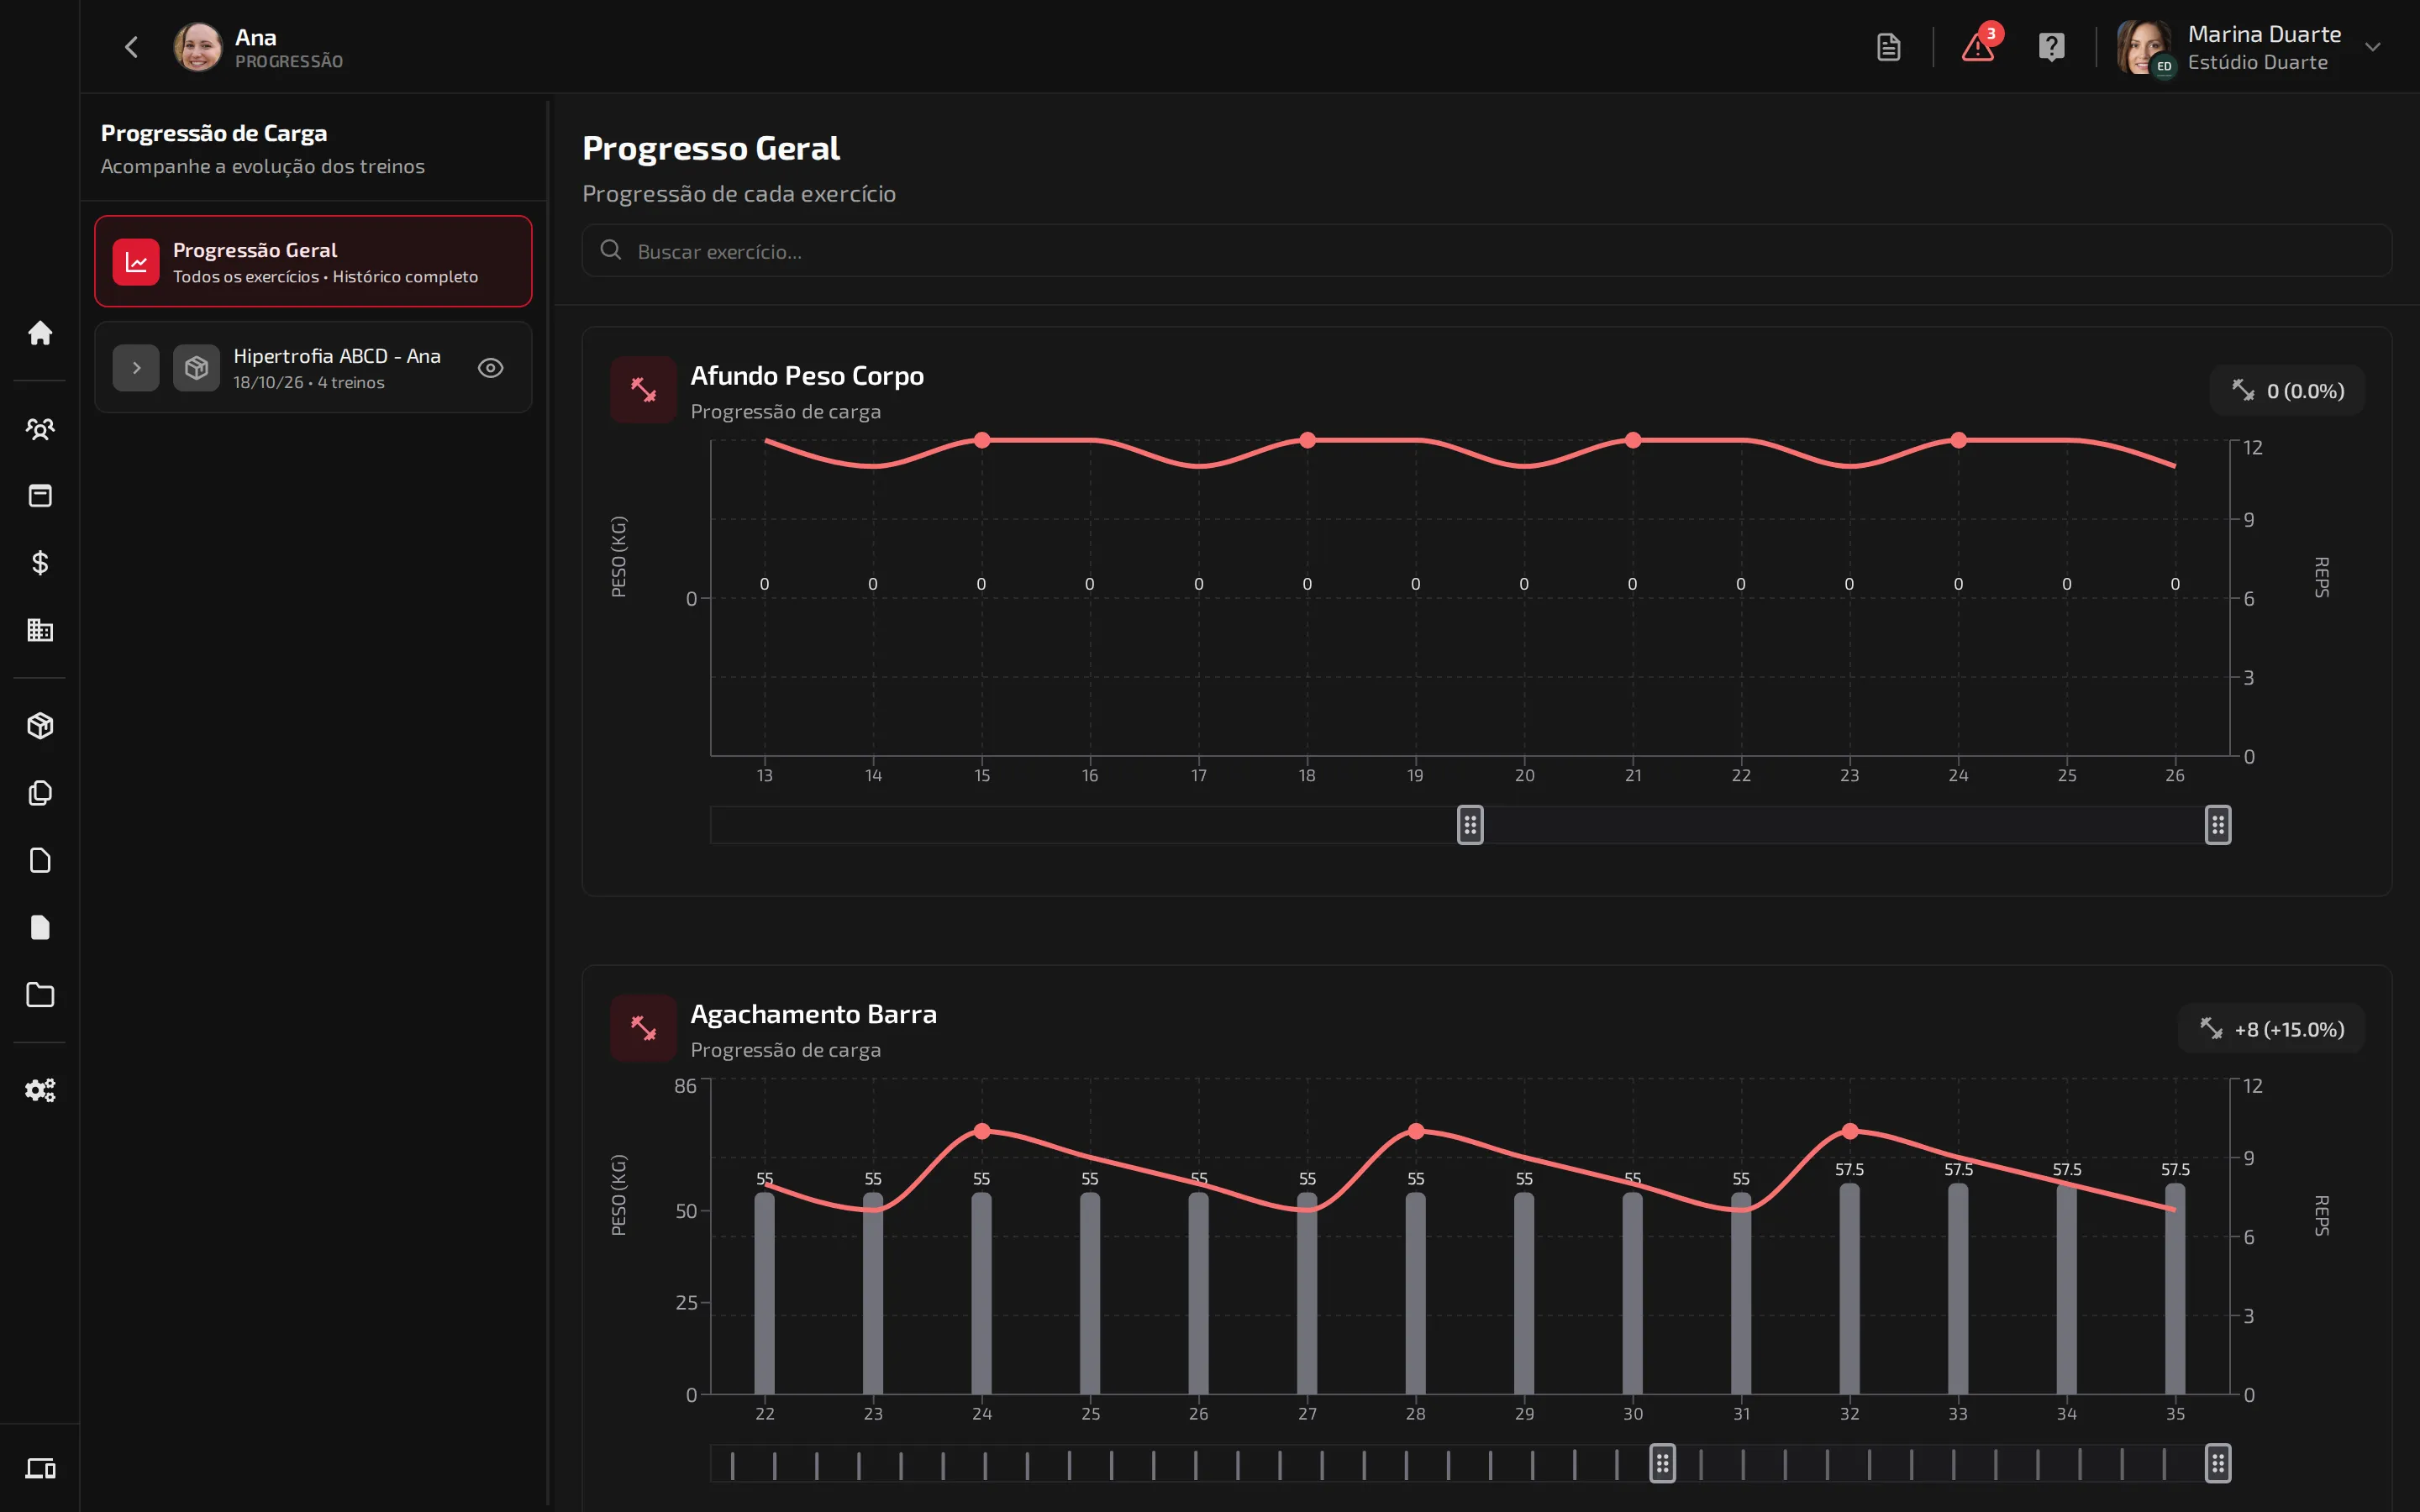Image resolution: width=2420 pixels, height=1512 pixels.
Task: Click Marina Duarte's profile photo
Action: [2143, 46]
